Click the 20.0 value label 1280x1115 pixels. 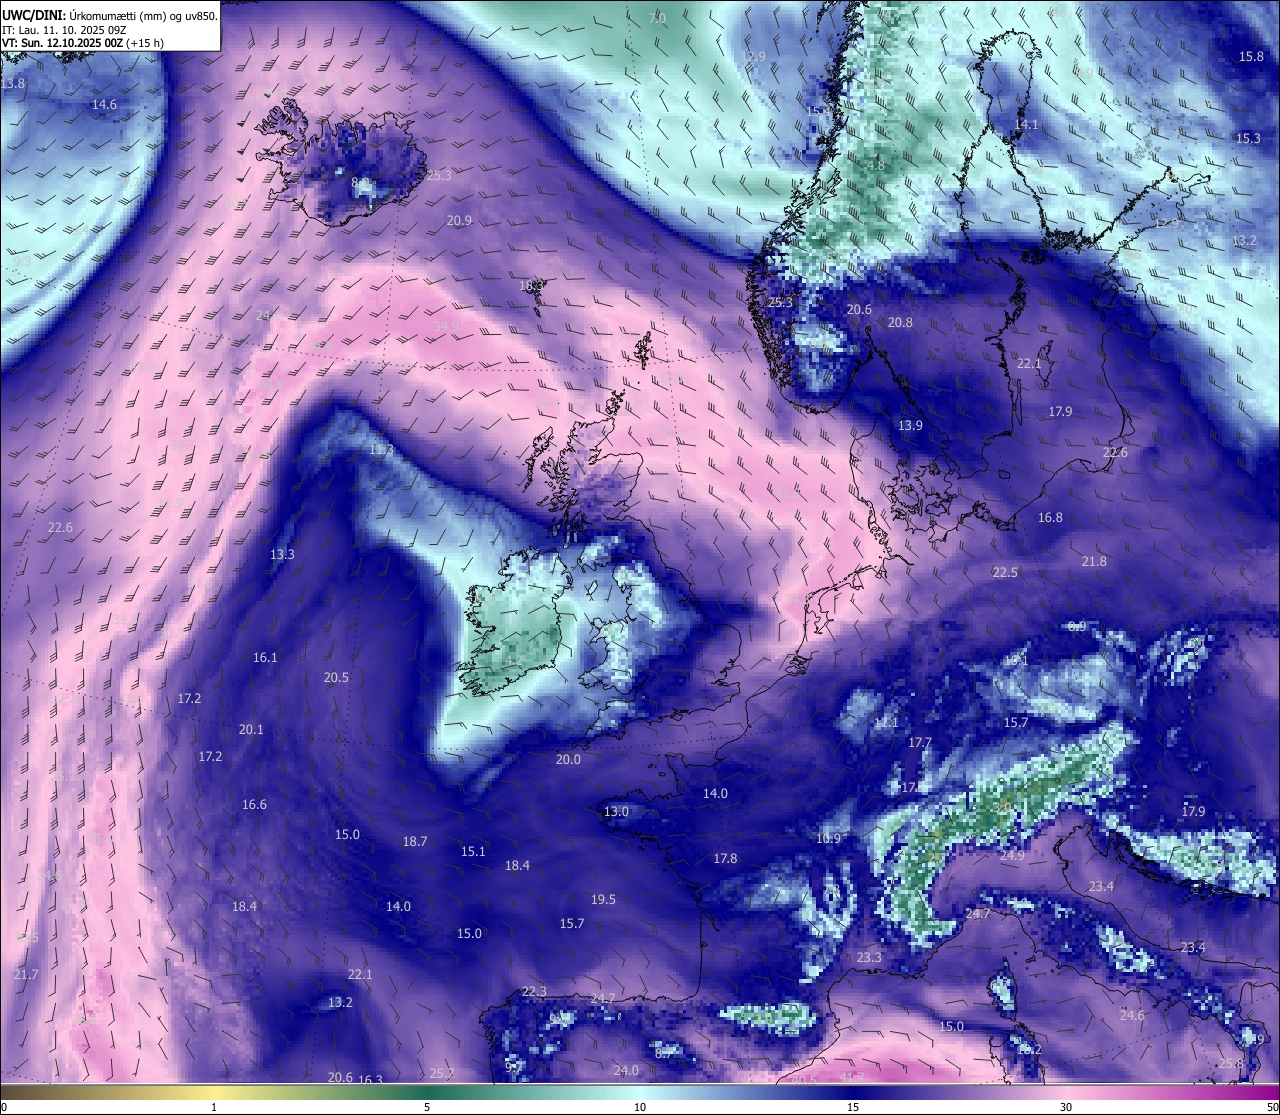[568, 760]
